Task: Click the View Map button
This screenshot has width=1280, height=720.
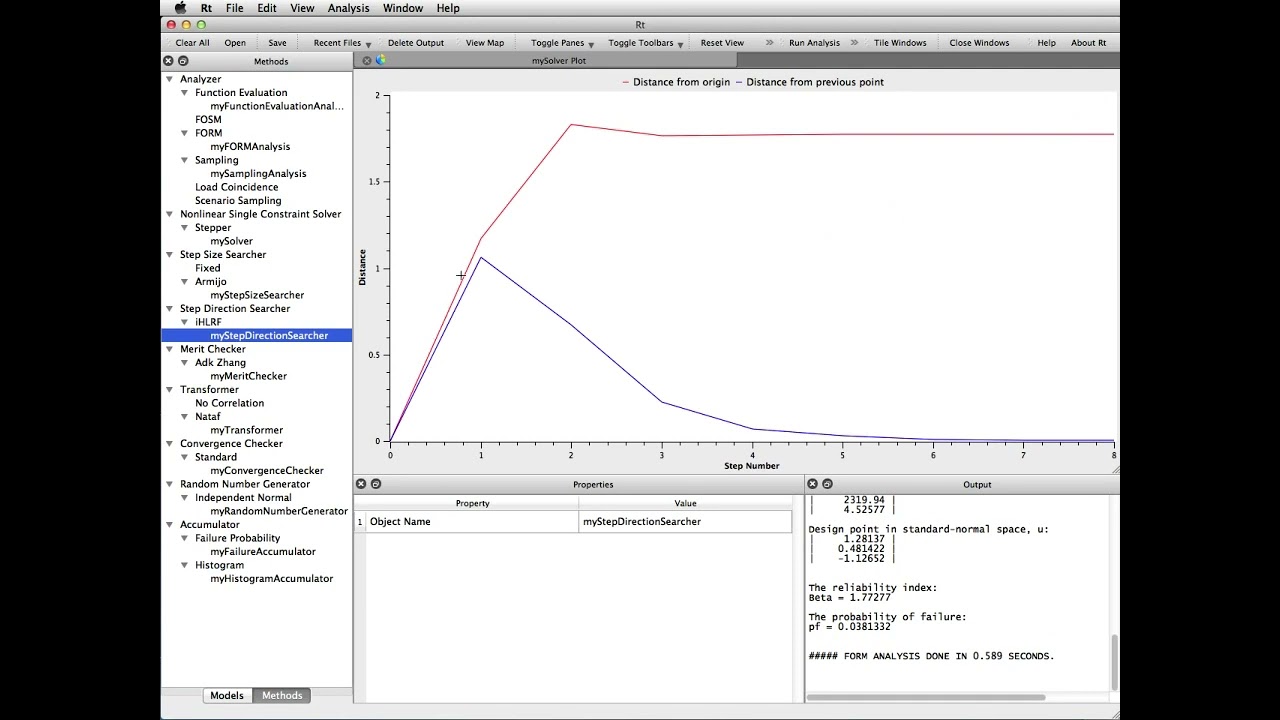Action: (485, 43)
